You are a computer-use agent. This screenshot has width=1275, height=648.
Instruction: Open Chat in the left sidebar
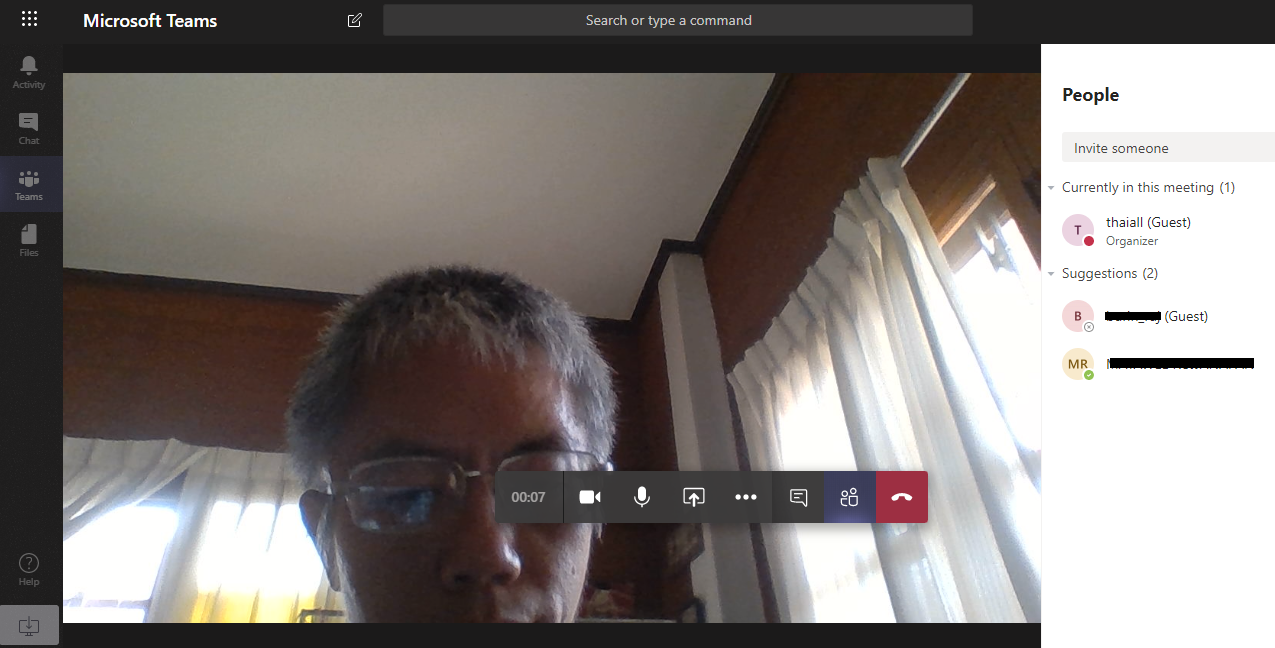[x=29, y=127]
